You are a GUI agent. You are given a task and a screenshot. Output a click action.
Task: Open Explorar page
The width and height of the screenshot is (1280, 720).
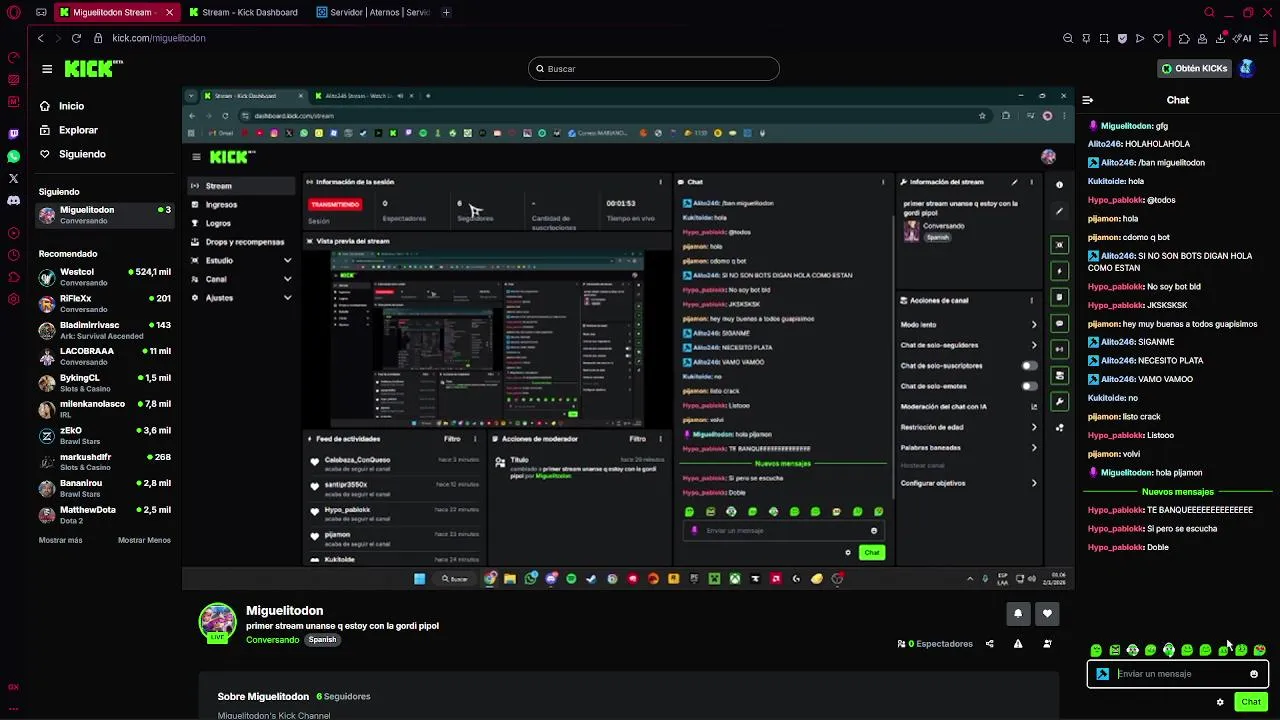[x=78, y=130]
